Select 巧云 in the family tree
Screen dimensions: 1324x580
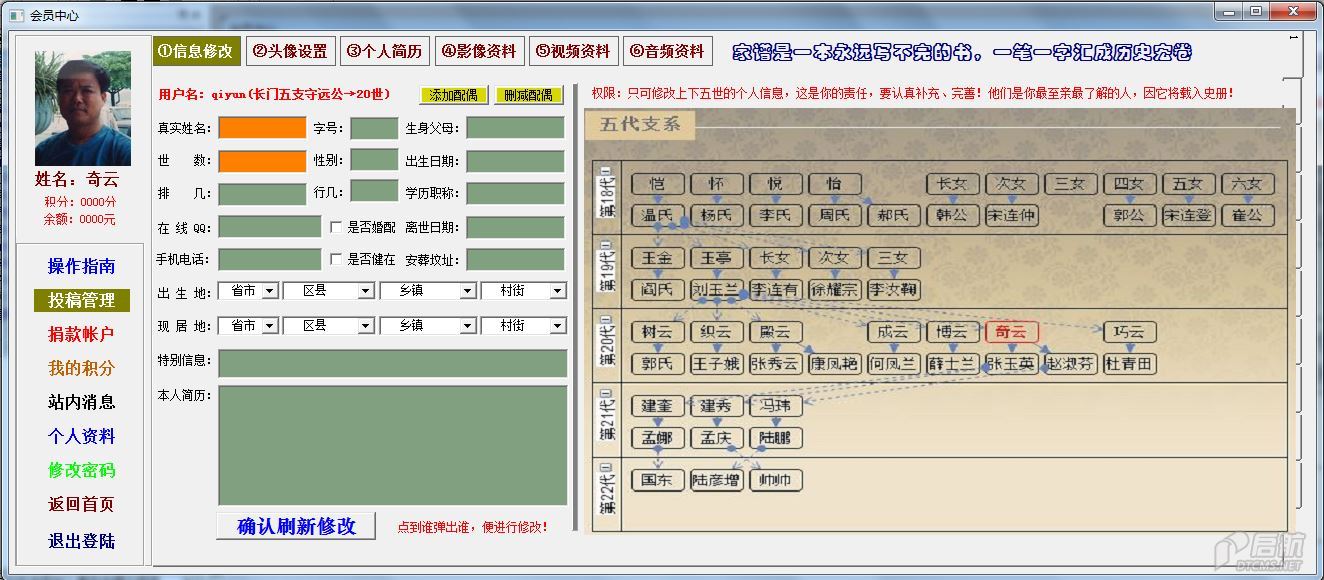point(1130,333)
